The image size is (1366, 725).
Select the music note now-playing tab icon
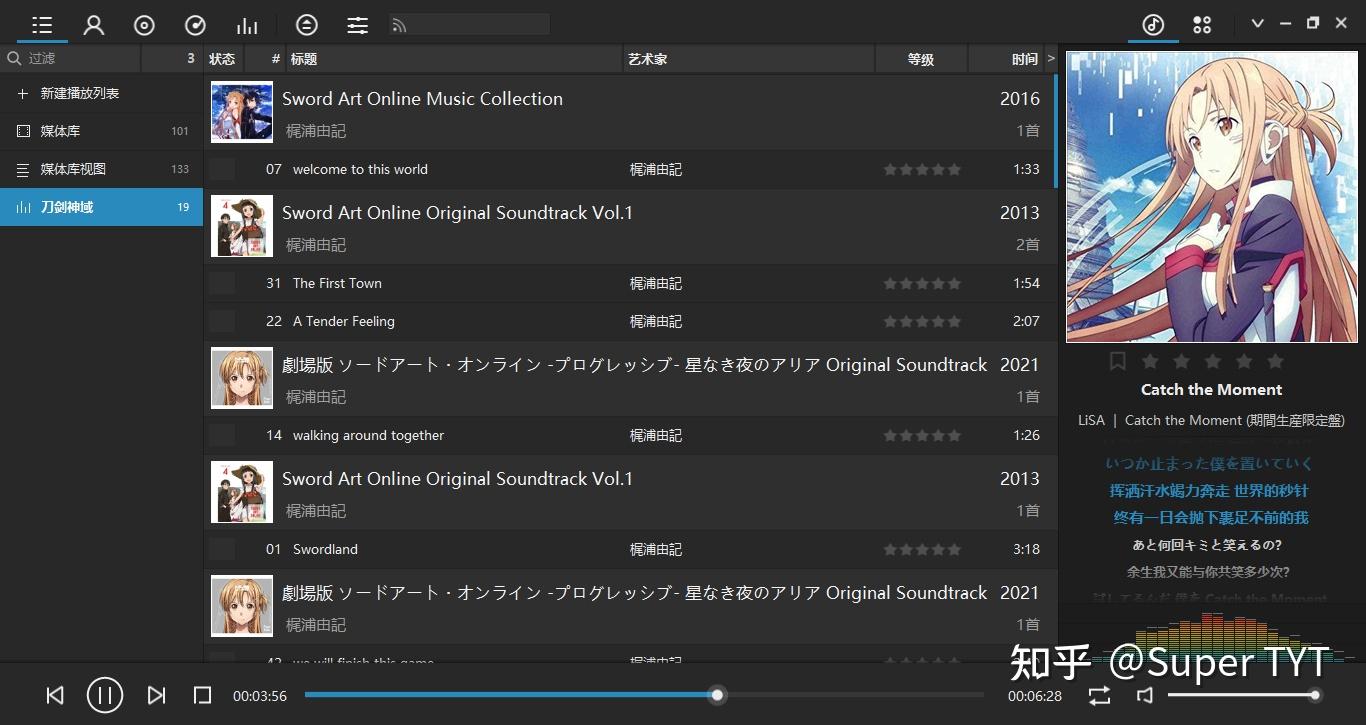tap(1152, 23)
